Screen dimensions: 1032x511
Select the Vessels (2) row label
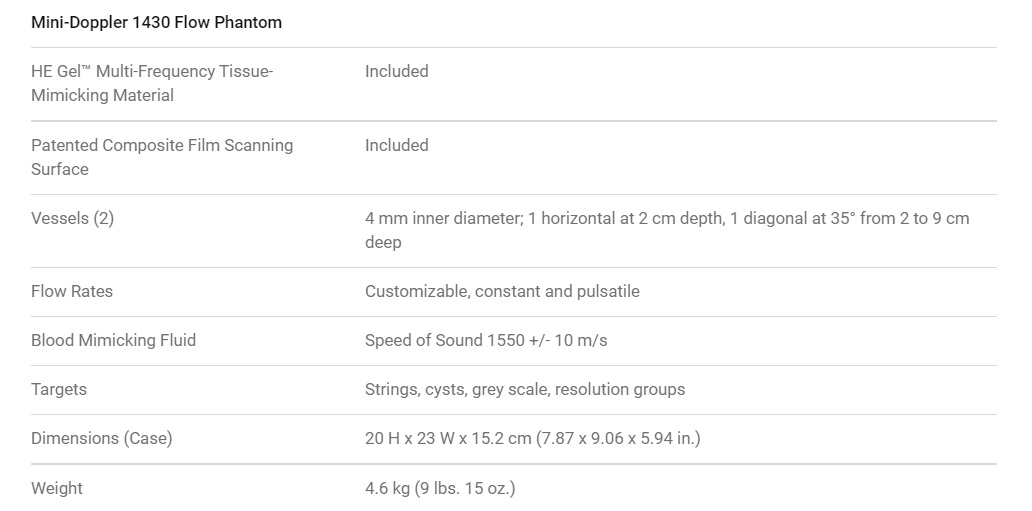(72, 219)
